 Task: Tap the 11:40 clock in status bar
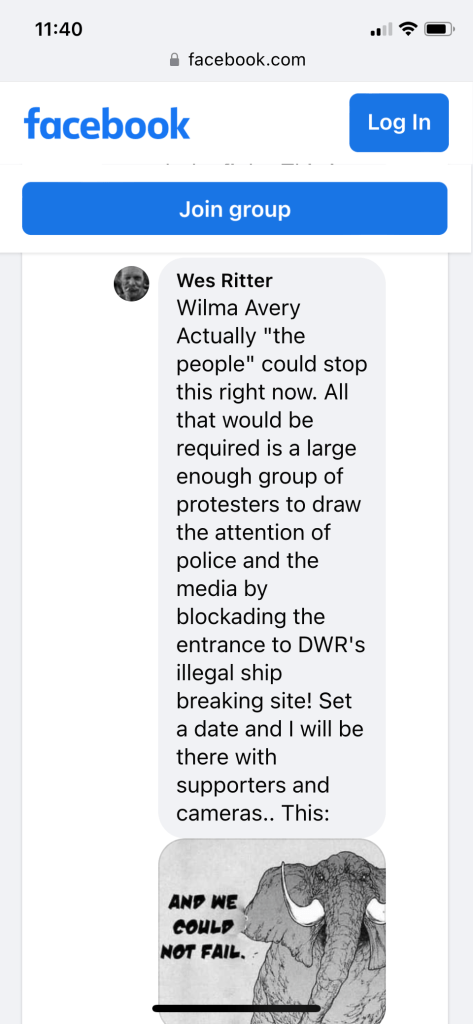[59, 29]
